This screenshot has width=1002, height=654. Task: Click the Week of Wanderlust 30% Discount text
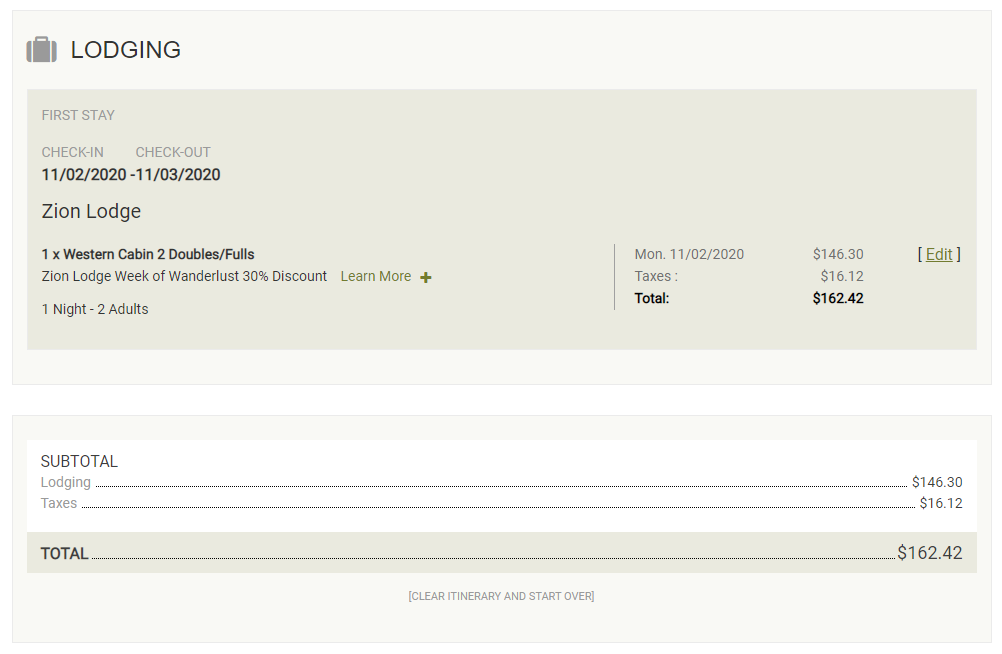click(184, 276)
